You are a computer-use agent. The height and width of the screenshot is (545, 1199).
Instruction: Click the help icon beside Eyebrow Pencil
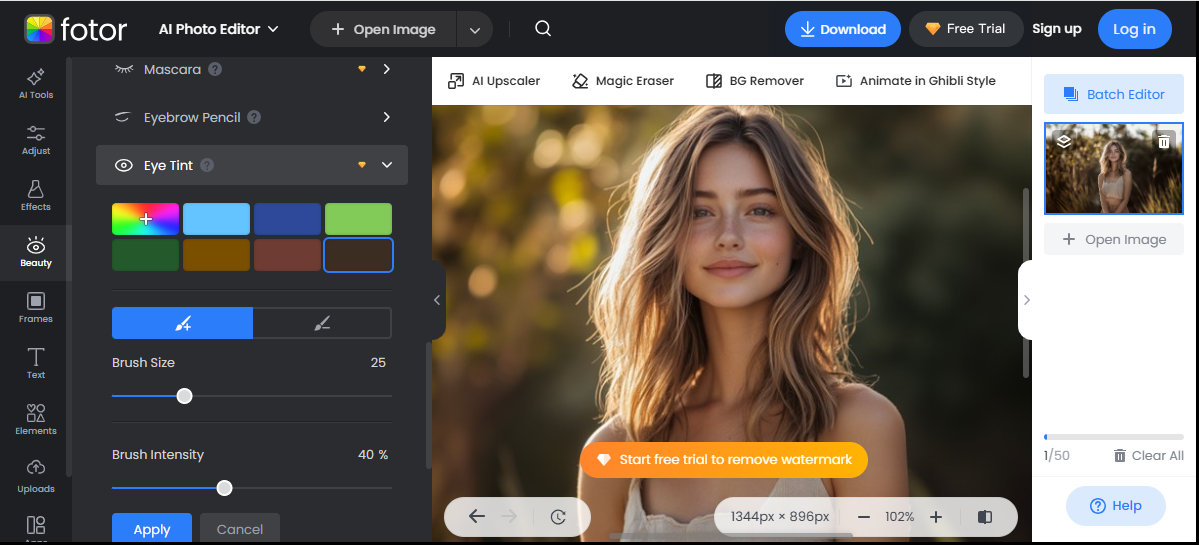point(254,118)
